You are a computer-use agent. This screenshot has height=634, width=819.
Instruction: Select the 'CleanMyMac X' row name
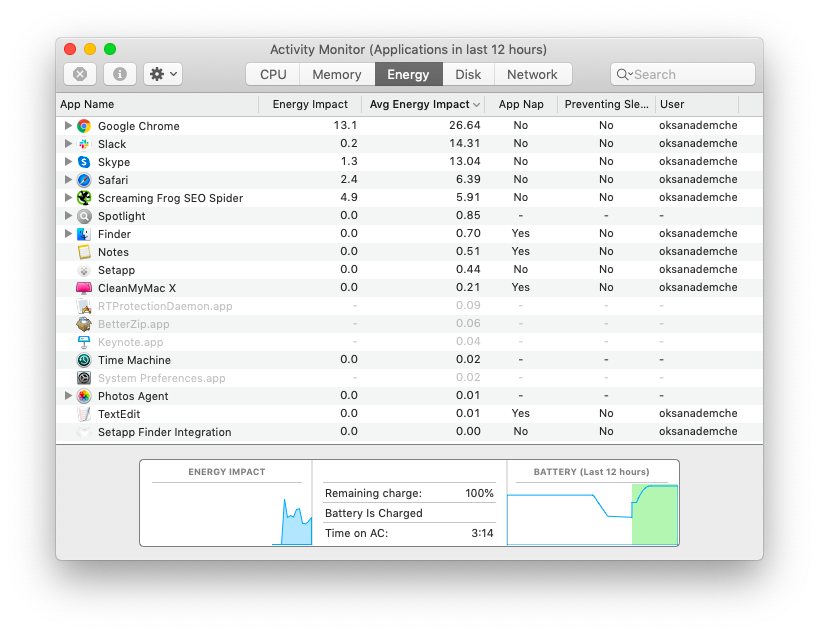137,288
